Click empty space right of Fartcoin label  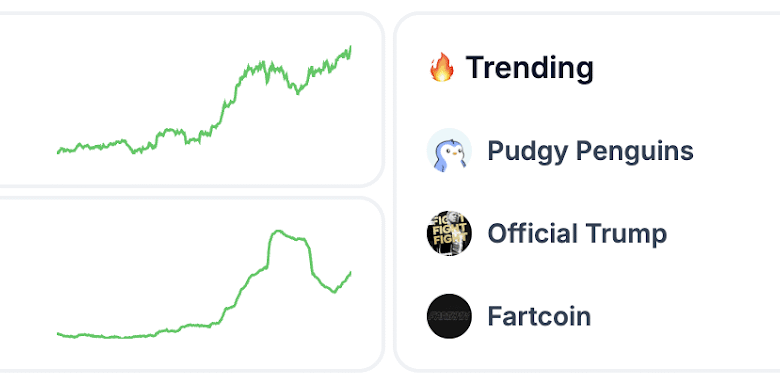pos(686,316)
